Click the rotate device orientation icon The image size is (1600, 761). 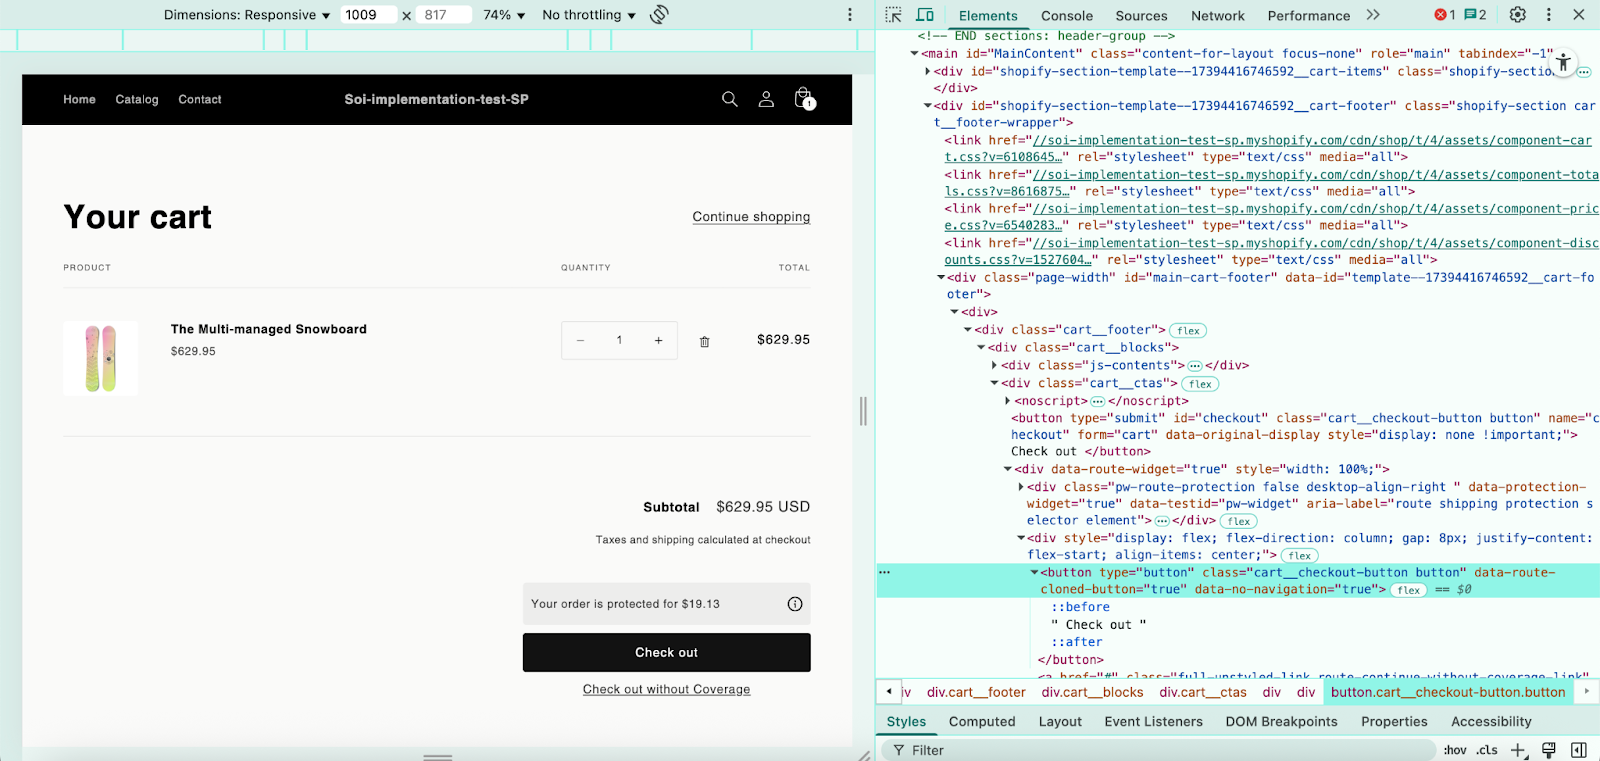[x=659, y=15]
